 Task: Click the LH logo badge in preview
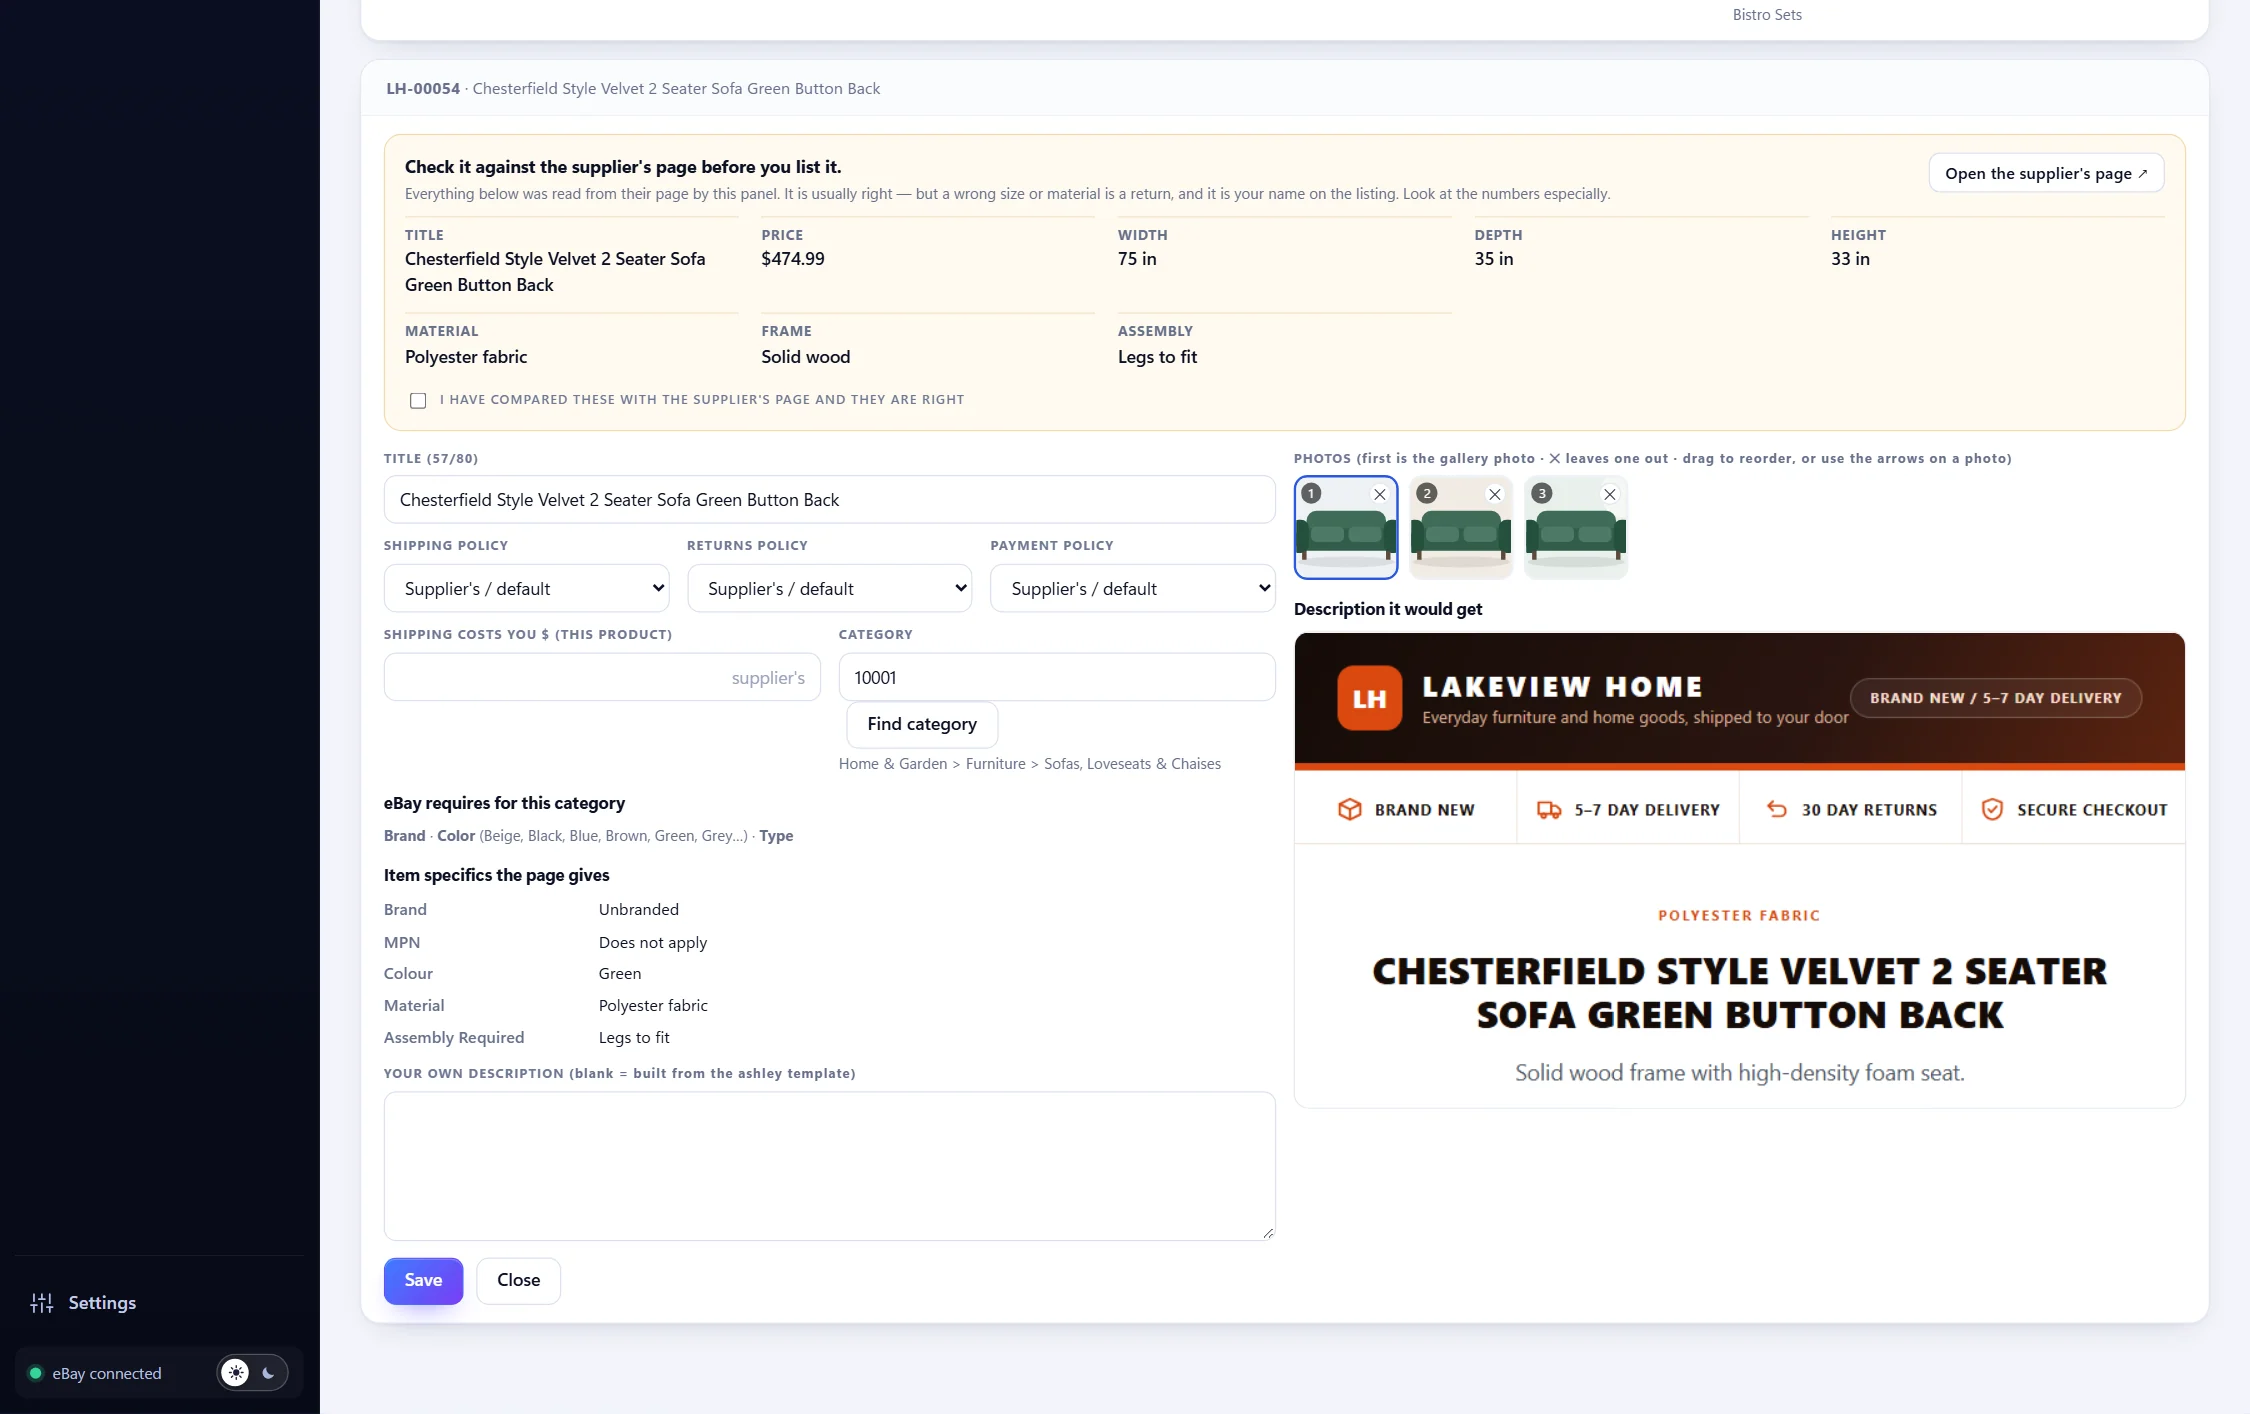click(x=1369, y=698)
